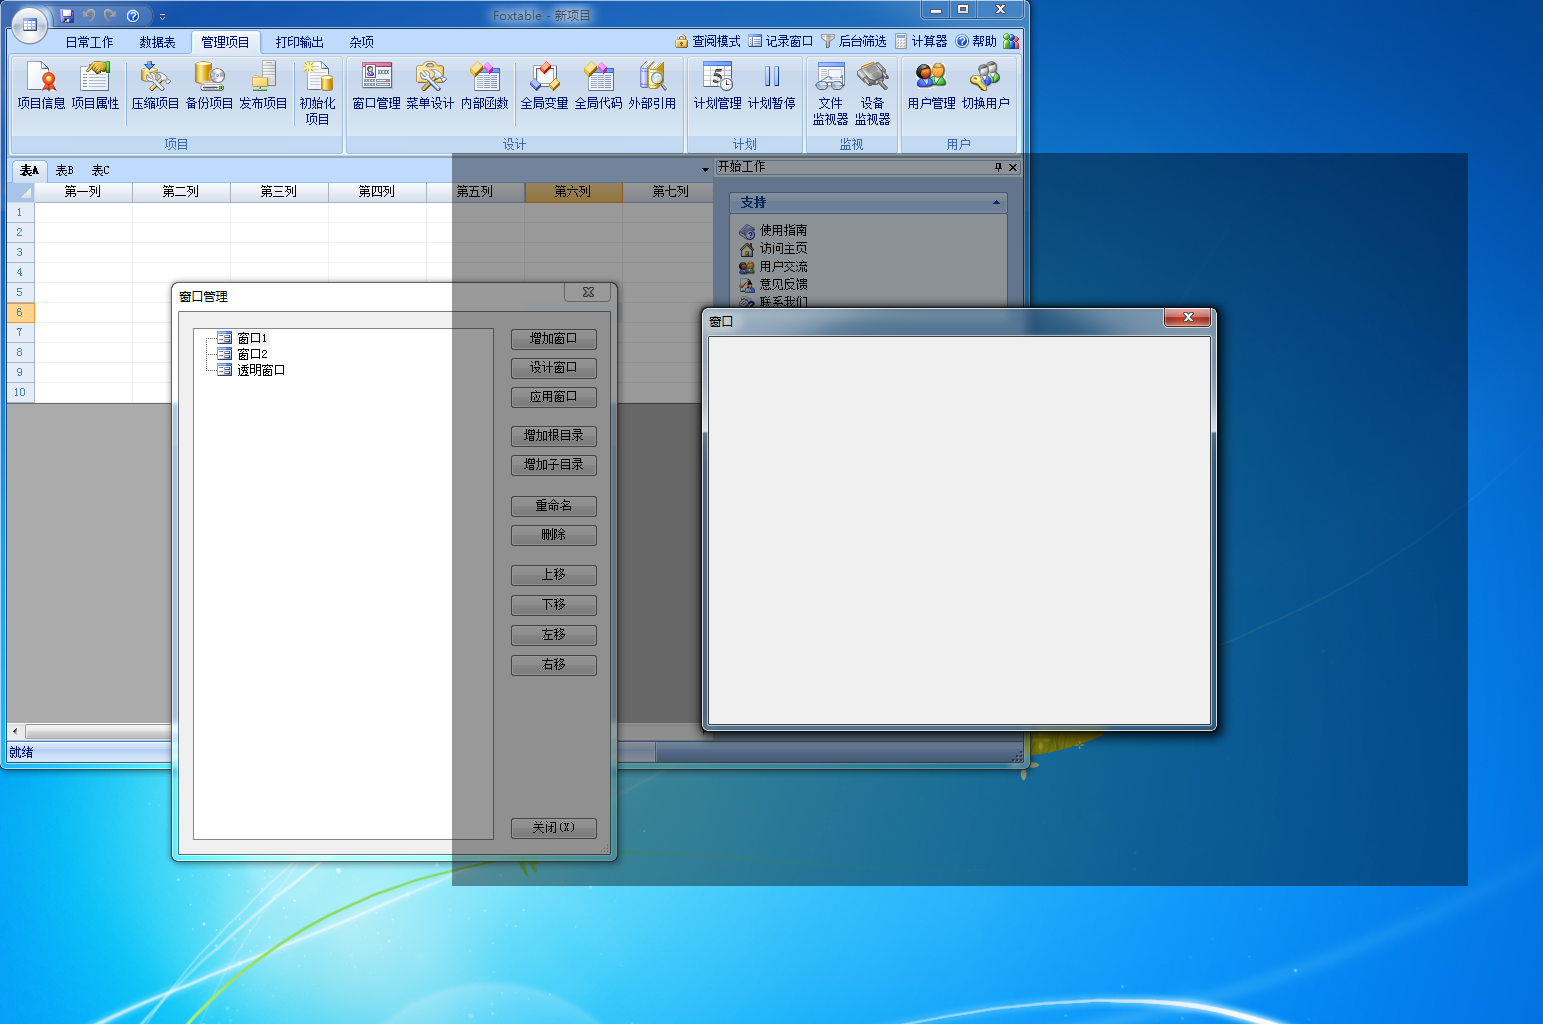
Task: Click the 压缩项目 icon
Action: (155, 86)
